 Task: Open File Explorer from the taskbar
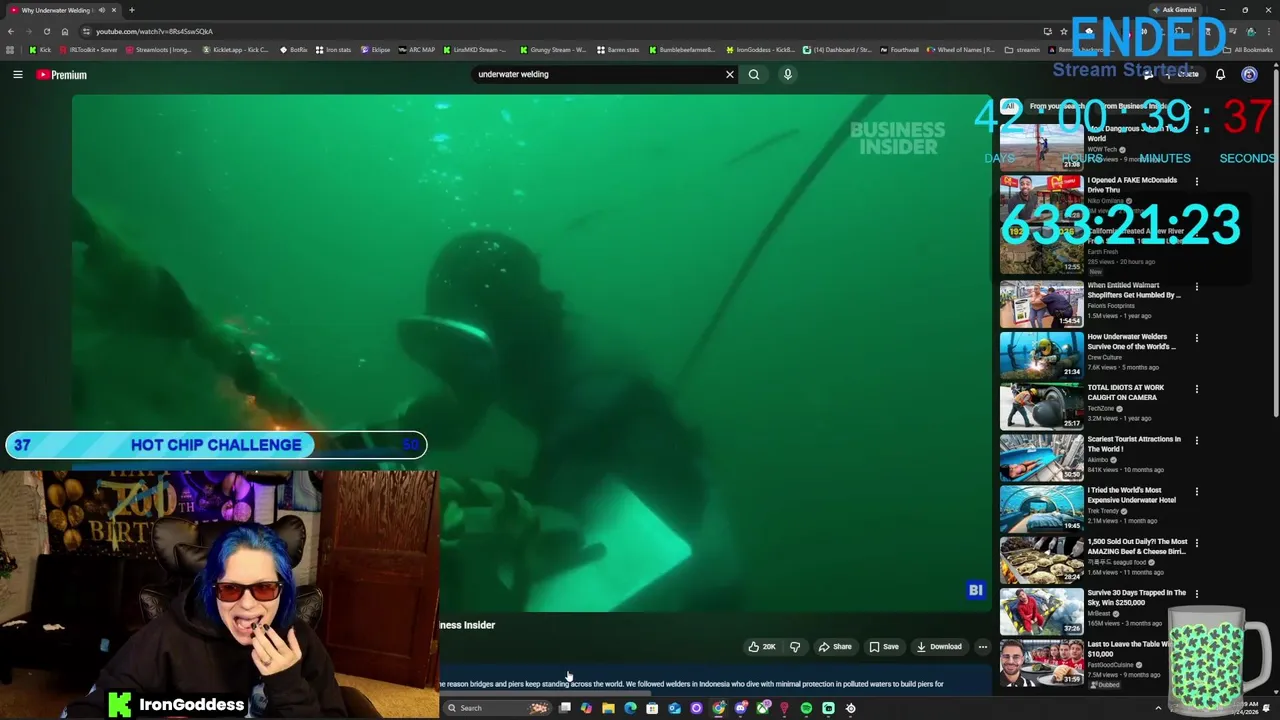[608, 708]
